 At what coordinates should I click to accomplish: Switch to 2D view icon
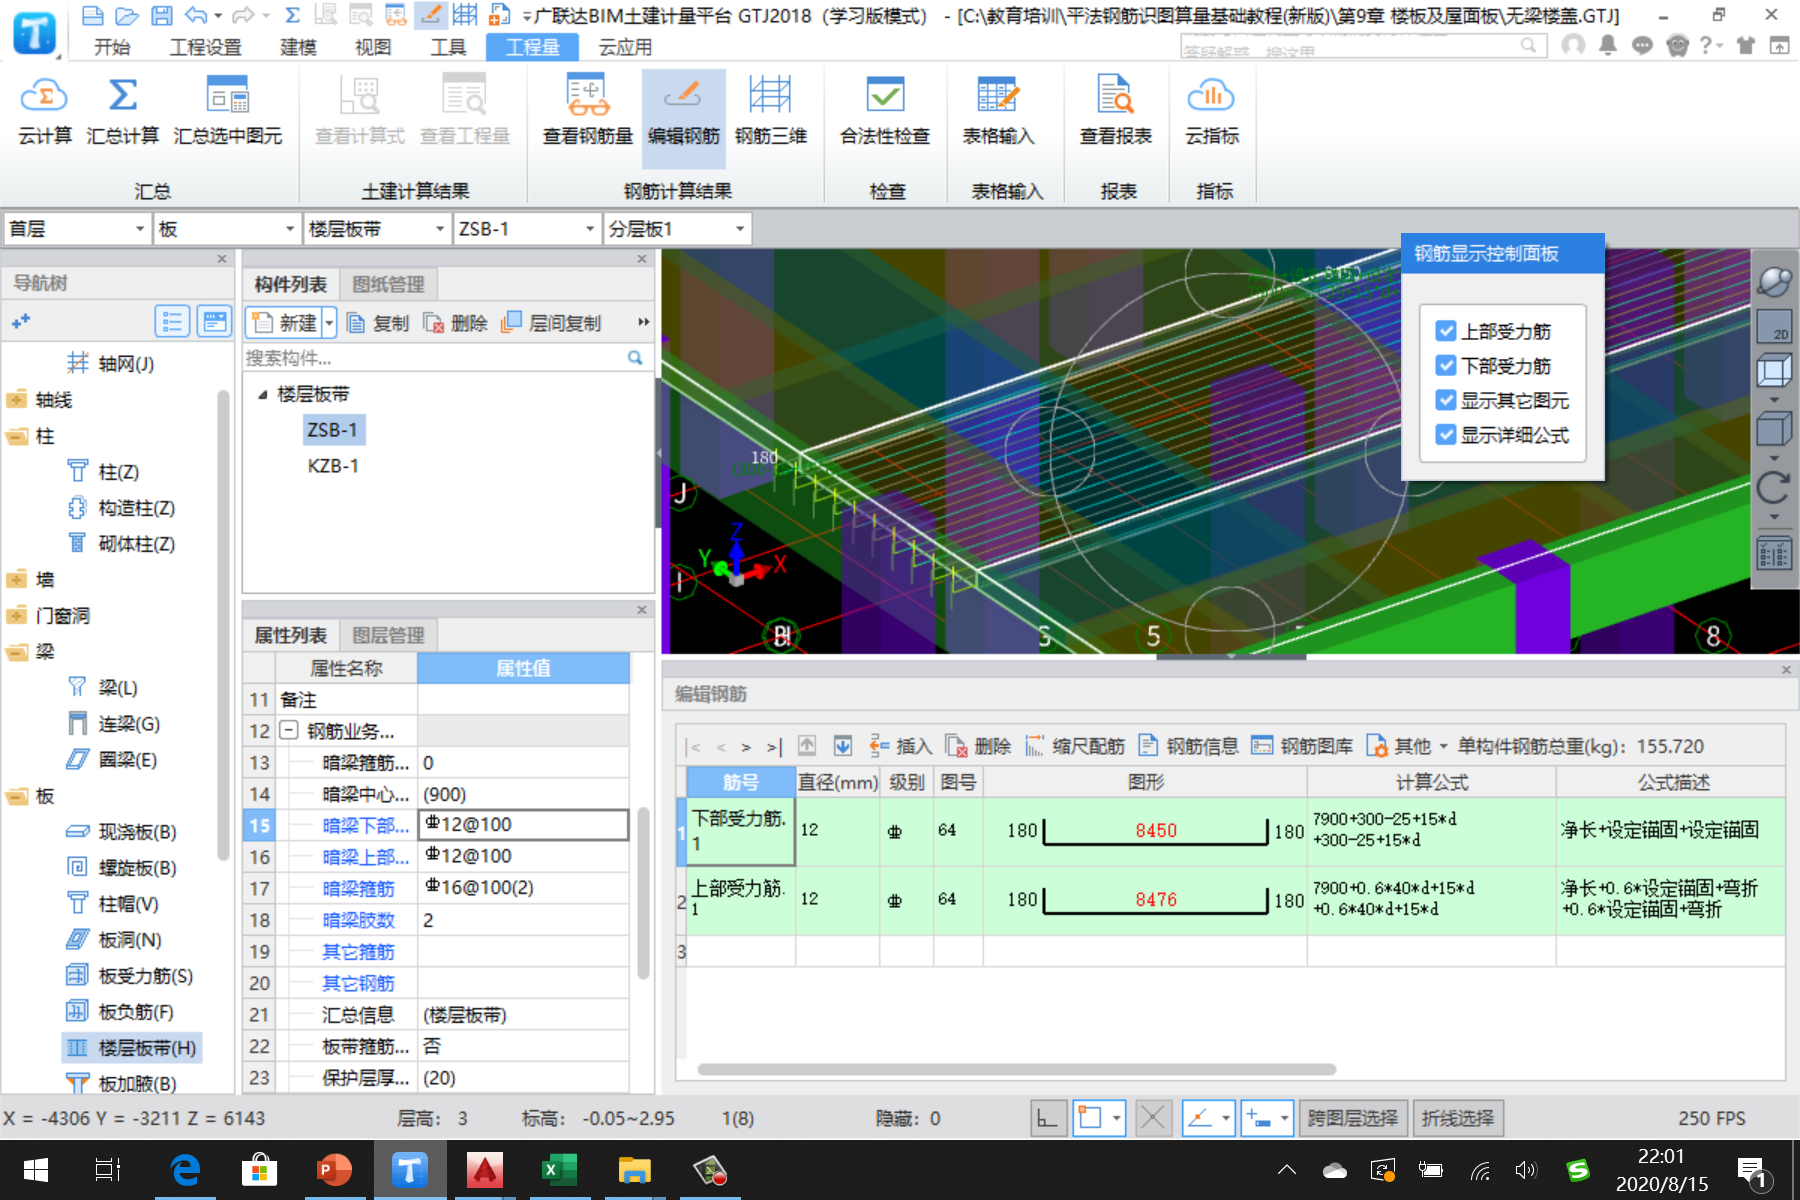coord(1774,326)
